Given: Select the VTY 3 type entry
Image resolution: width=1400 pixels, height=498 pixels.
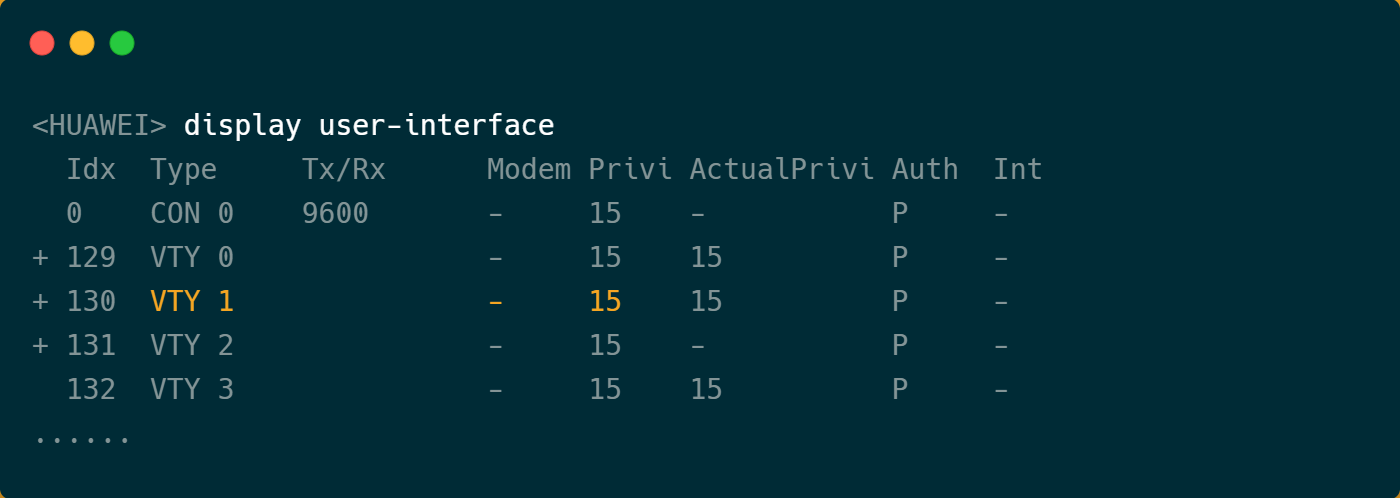Looking at the screenshot, I should pos(192,390).
